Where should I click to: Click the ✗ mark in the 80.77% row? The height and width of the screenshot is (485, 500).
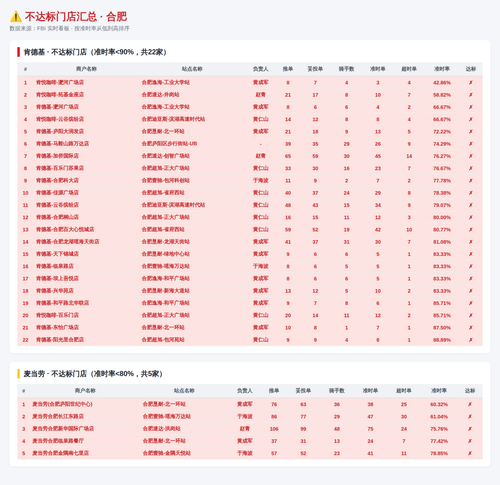tap(471, 229)
